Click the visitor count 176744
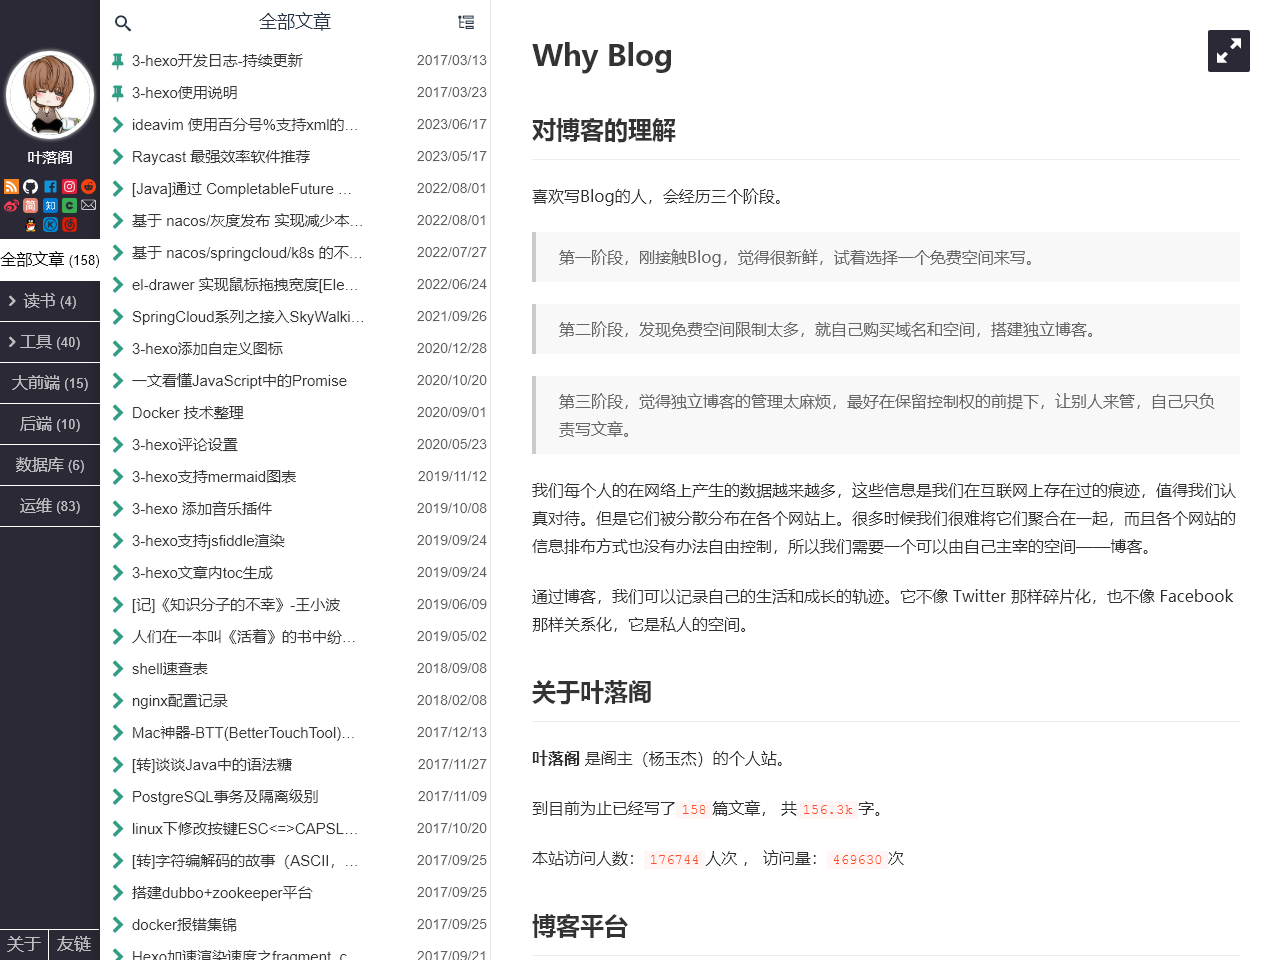1280x960 pixels. click(674, 860)
